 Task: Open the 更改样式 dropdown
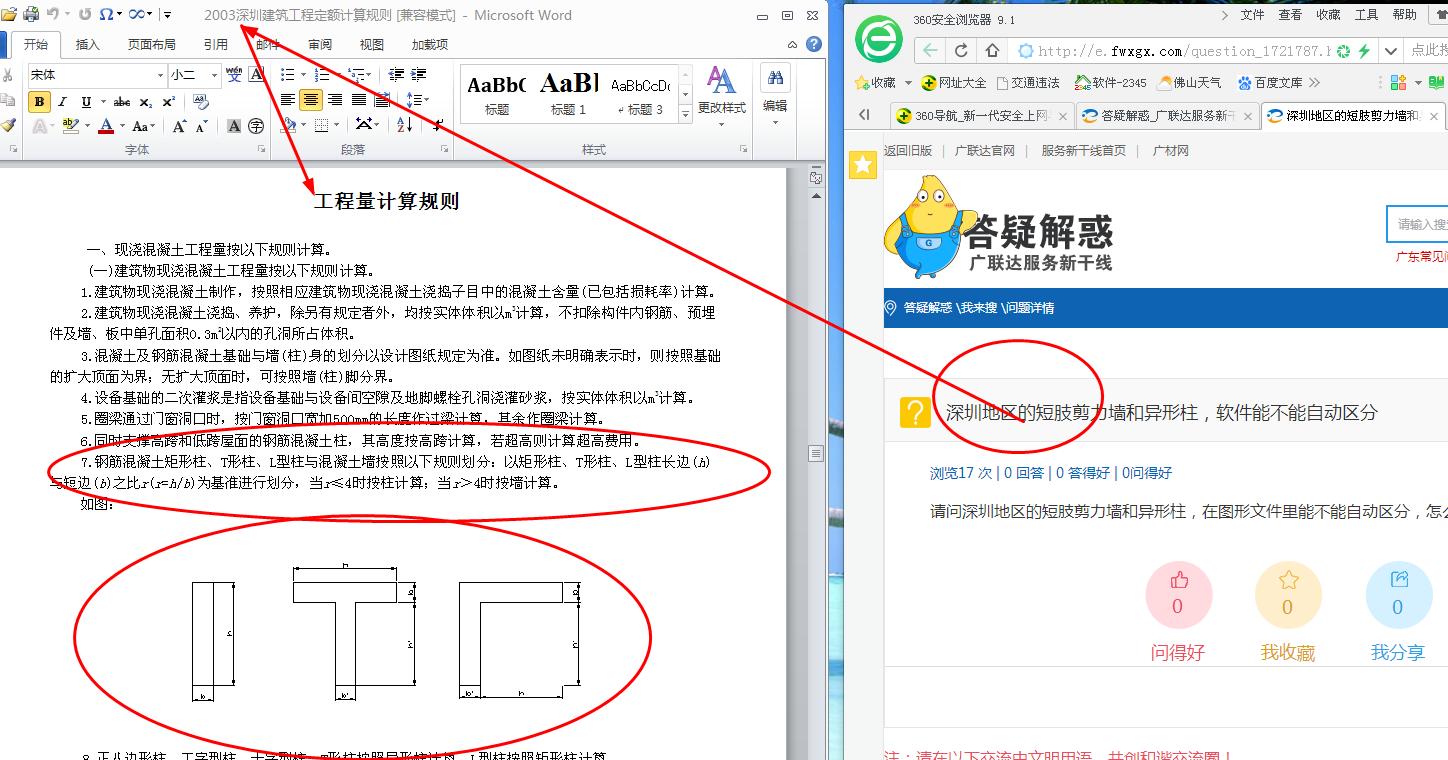pos(721,97)
